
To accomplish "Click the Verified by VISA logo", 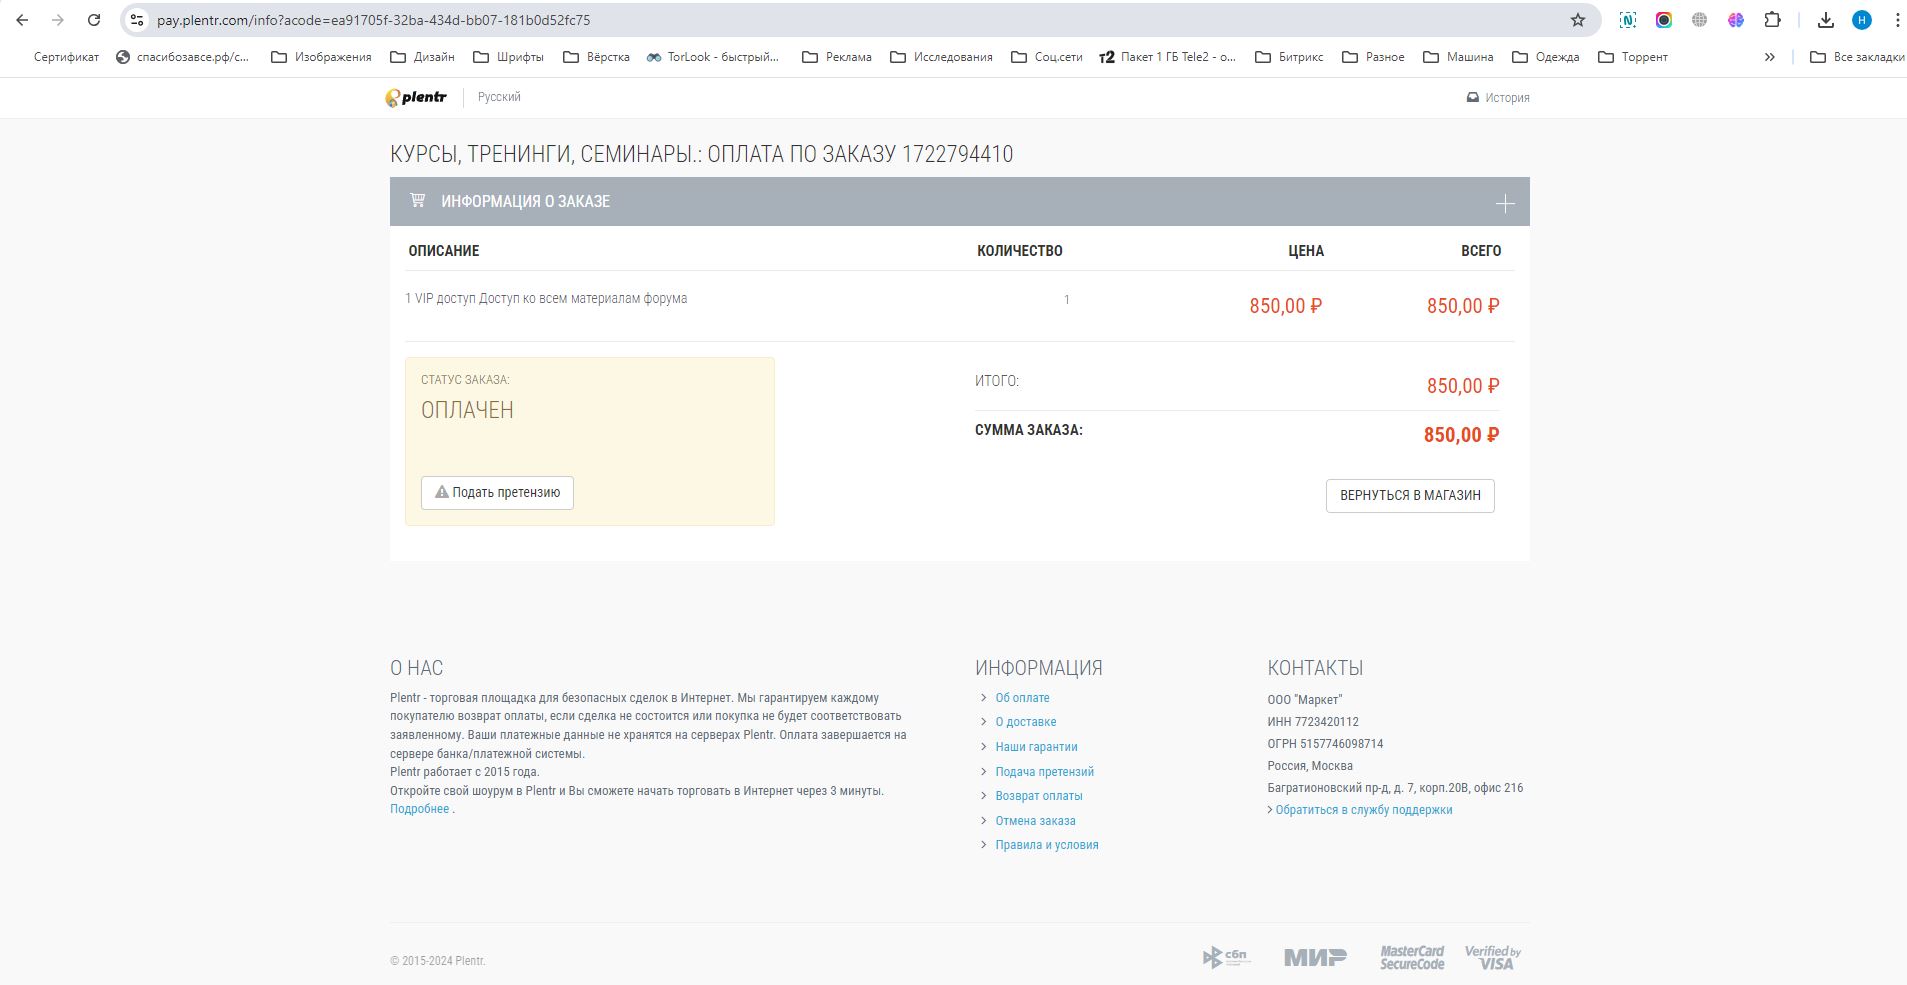I will [x=1493, y=958].
